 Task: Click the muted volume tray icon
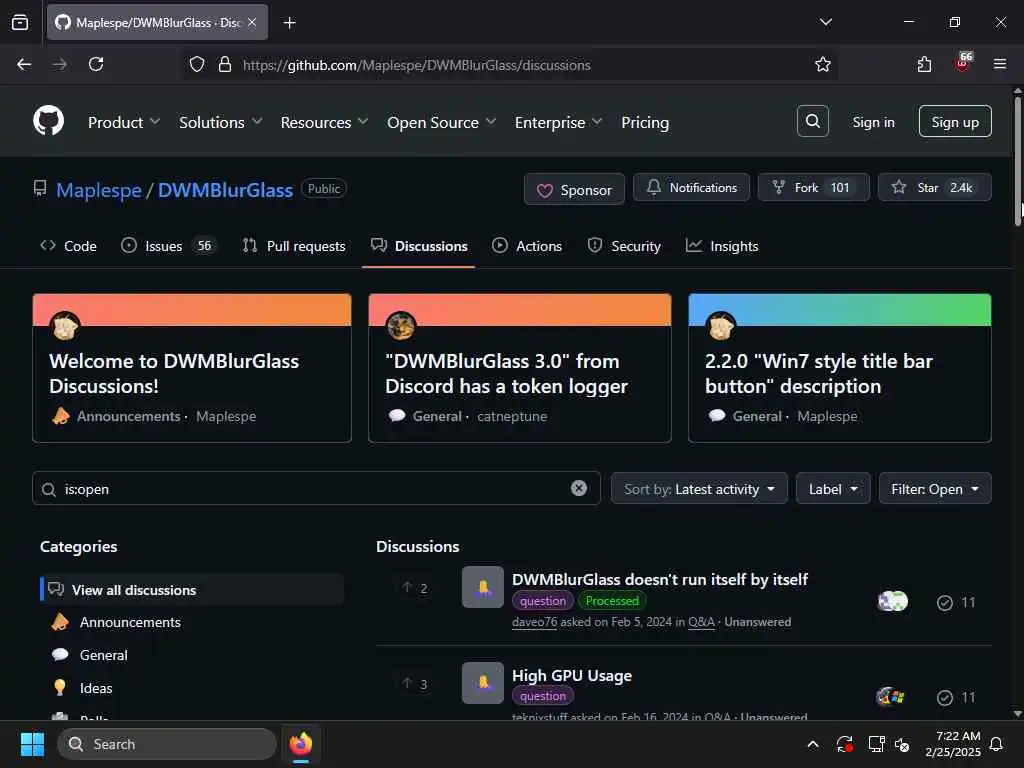(902, 744)
